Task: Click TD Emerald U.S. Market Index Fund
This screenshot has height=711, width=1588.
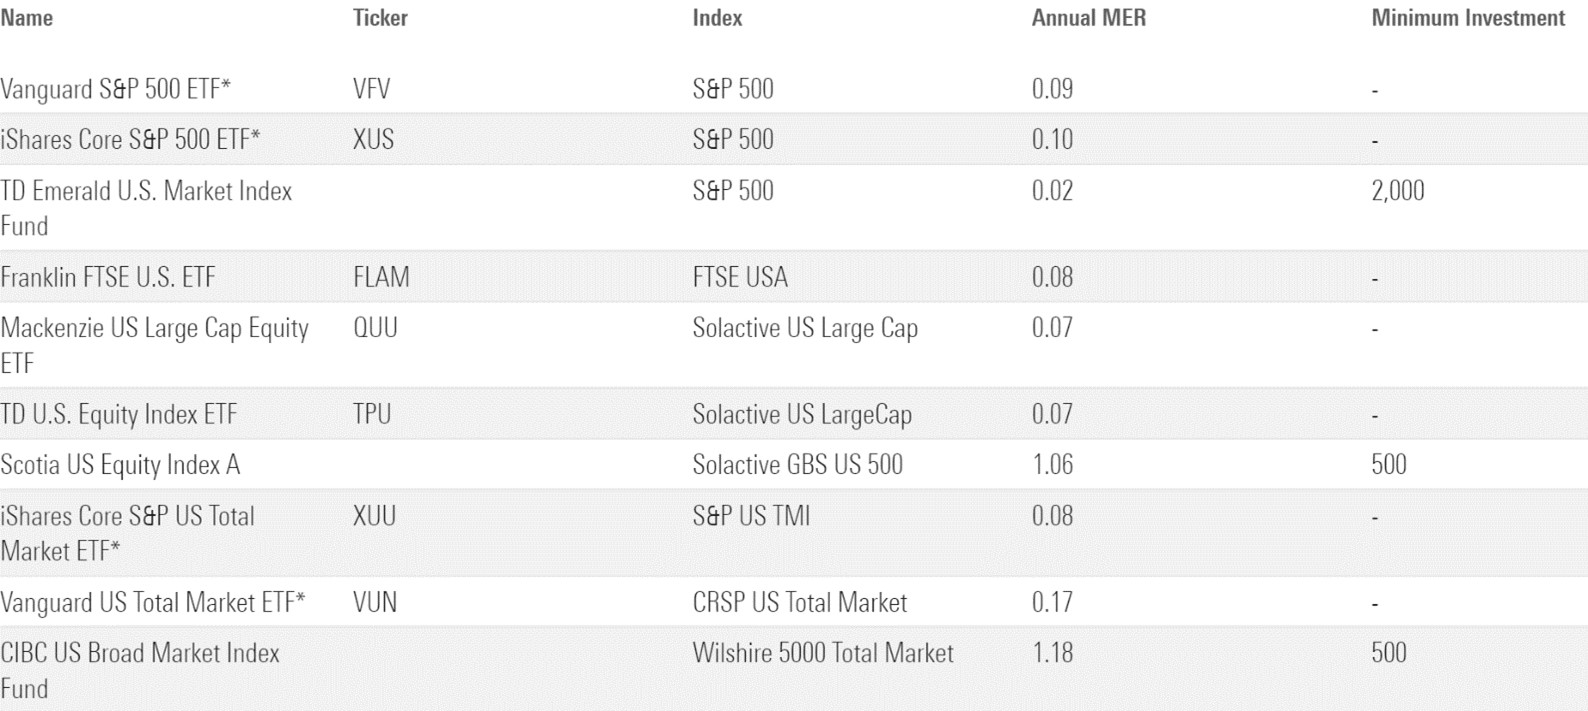Action: (x=146, y=207)
